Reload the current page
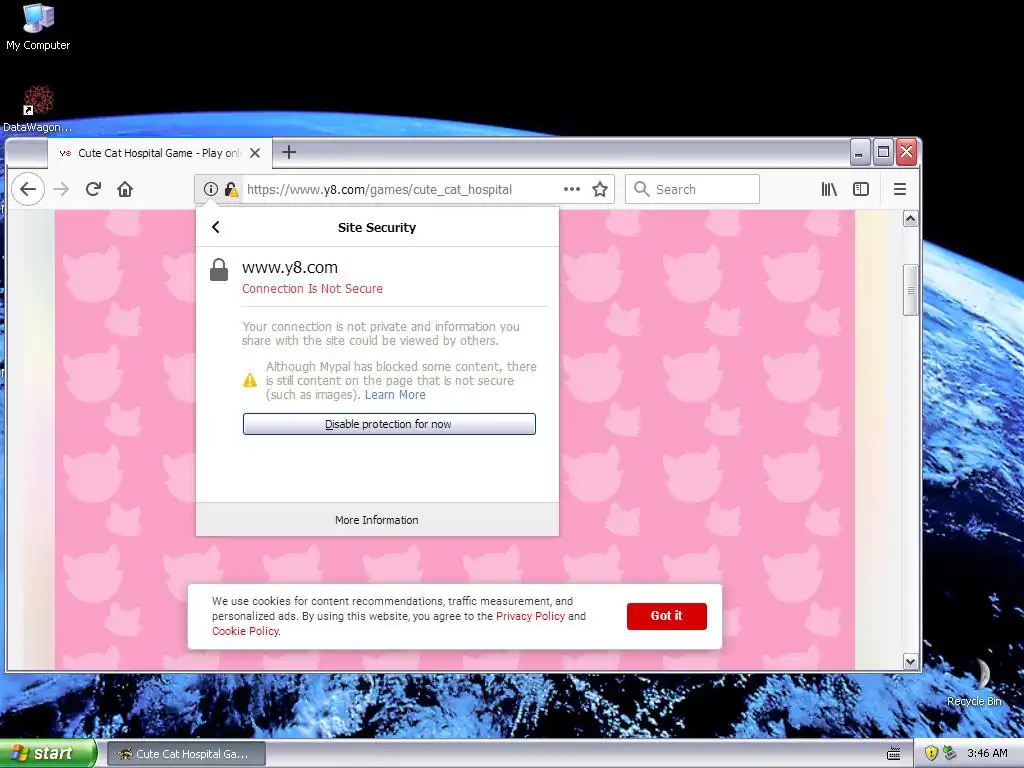Image resolution: width=1024 pixels, height=768 pixels. 93,189
